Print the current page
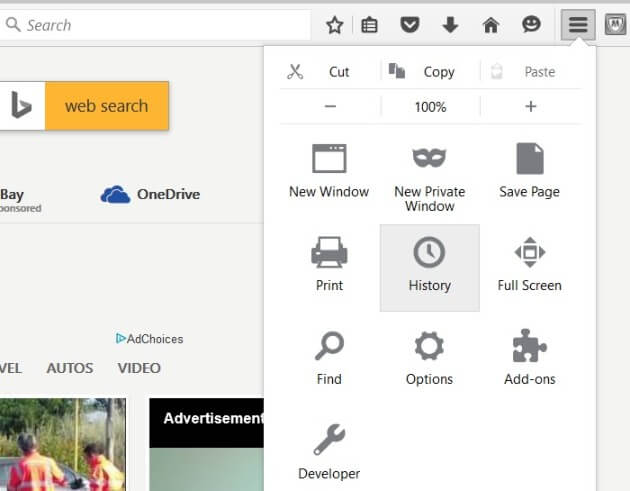 coord(329,265)
